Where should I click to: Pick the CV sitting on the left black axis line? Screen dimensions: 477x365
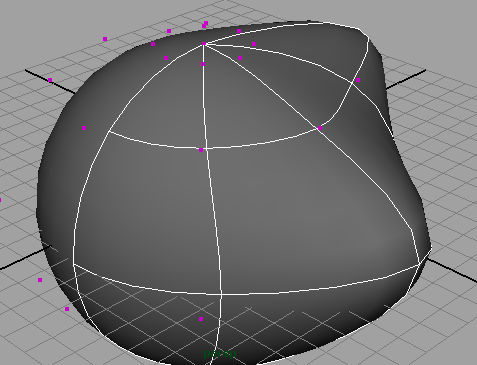tap(50, 80)
